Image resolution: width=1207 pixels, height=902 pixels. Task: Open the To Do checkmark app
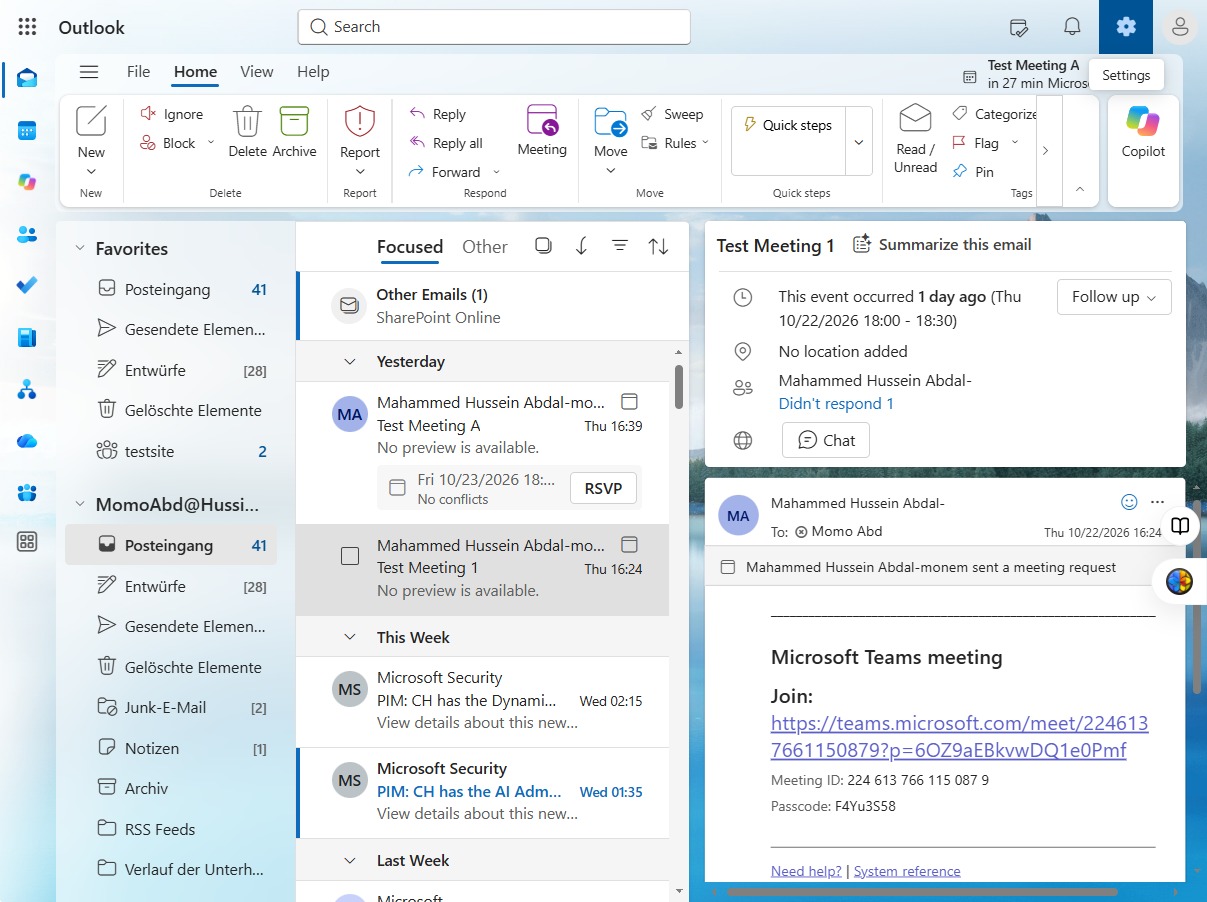(x=27, y=285)
